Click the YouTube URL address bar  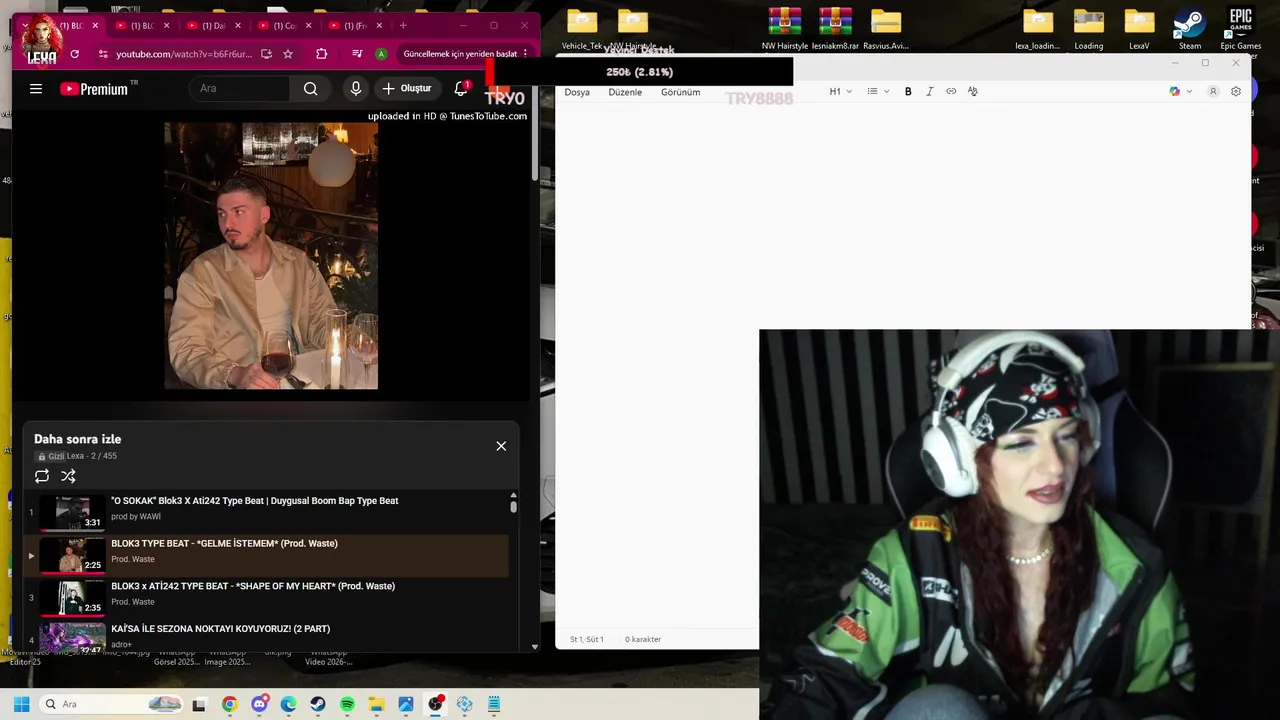184,54
